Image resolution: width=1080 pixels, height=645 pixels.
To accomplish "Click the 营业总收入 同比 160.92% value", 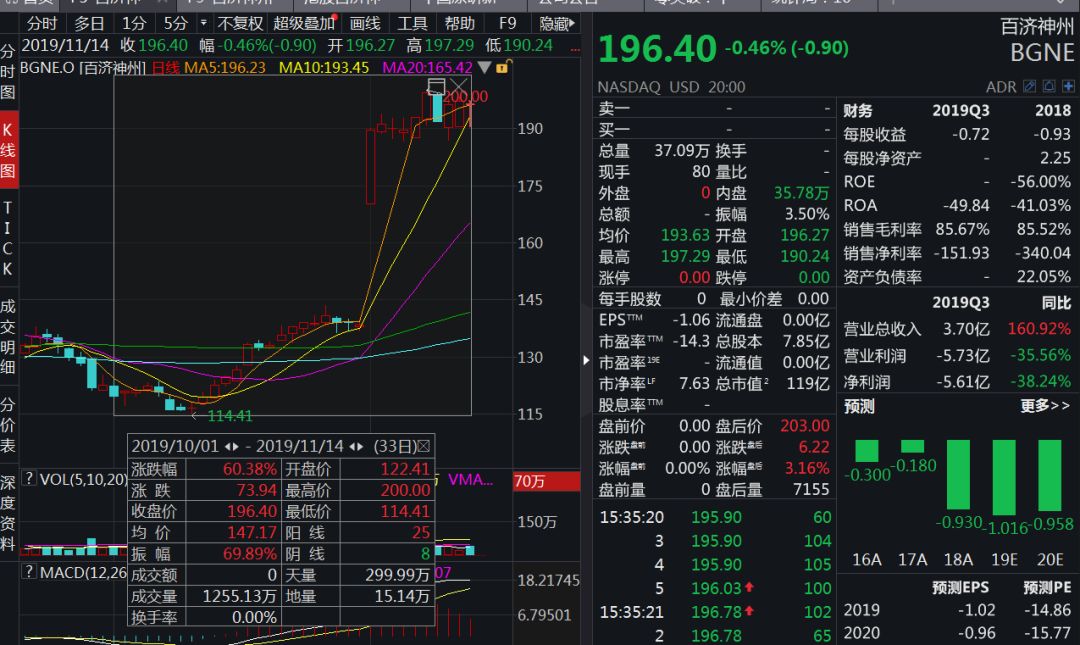I will [1039, 329].
